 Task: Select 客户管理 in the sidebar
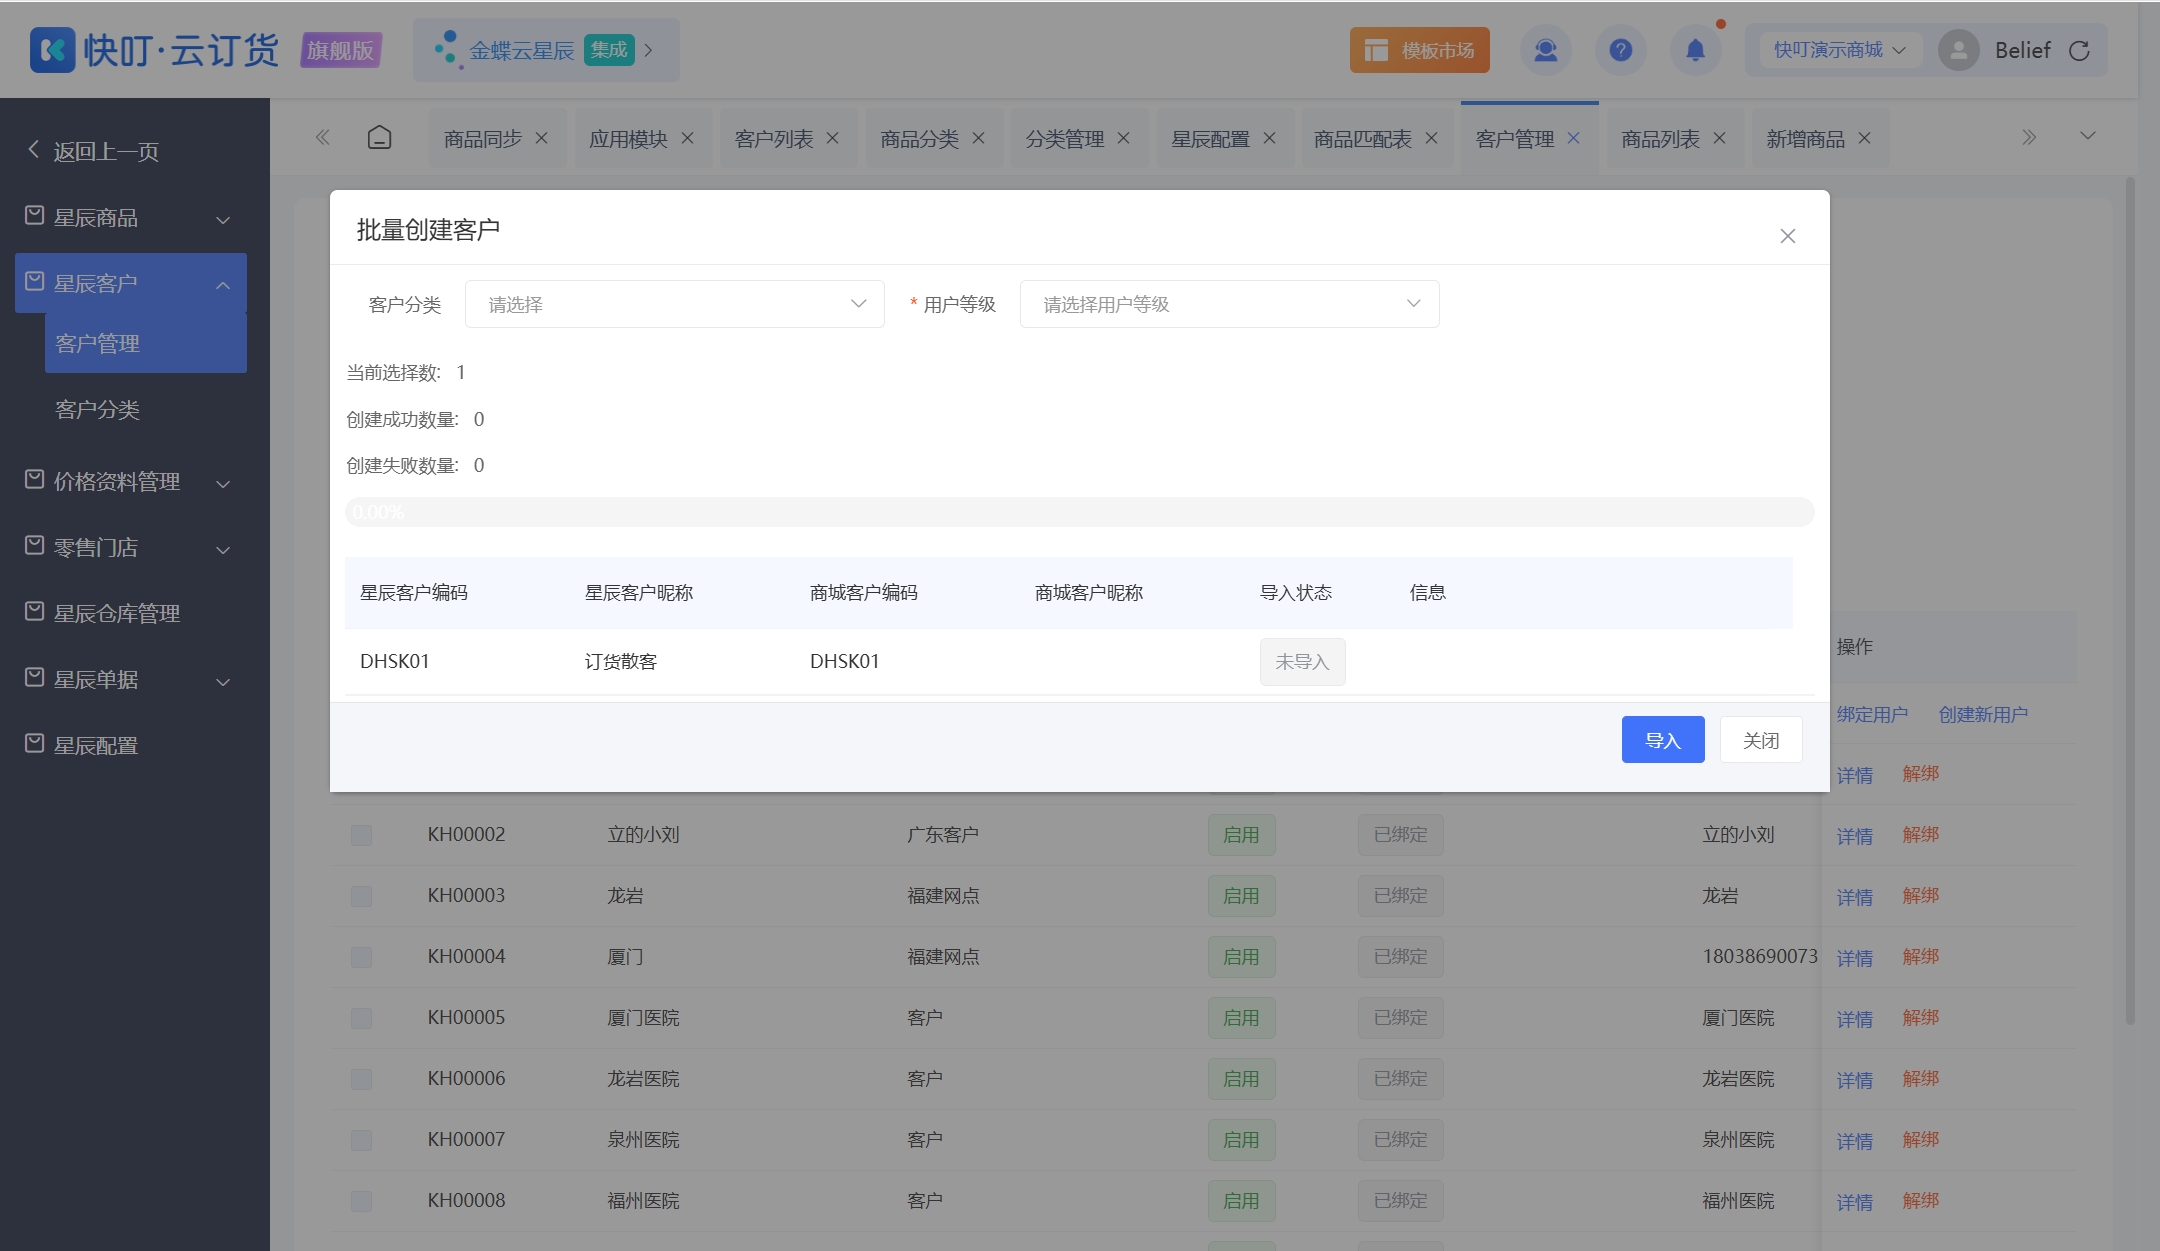point(145,343)
